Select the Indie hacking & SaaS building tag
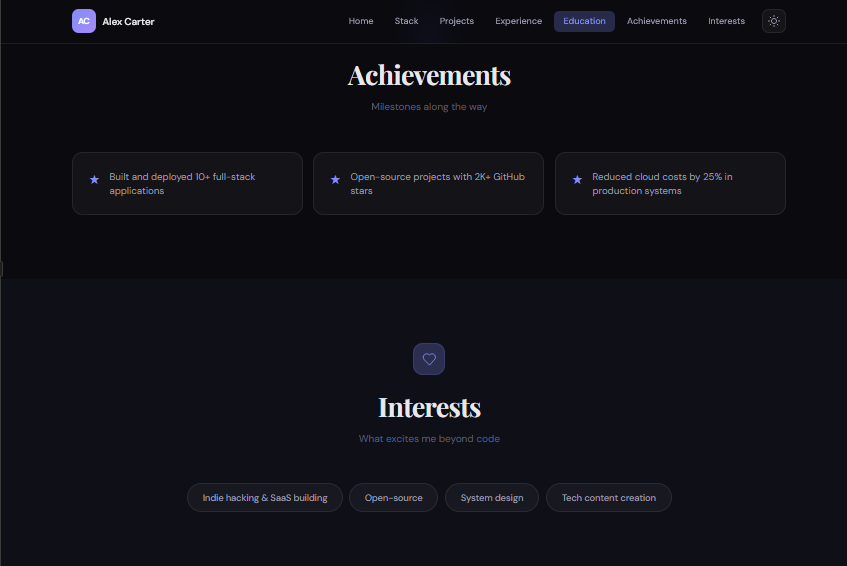The width and height of the screenshot is (847, 566). click(265, 498)
